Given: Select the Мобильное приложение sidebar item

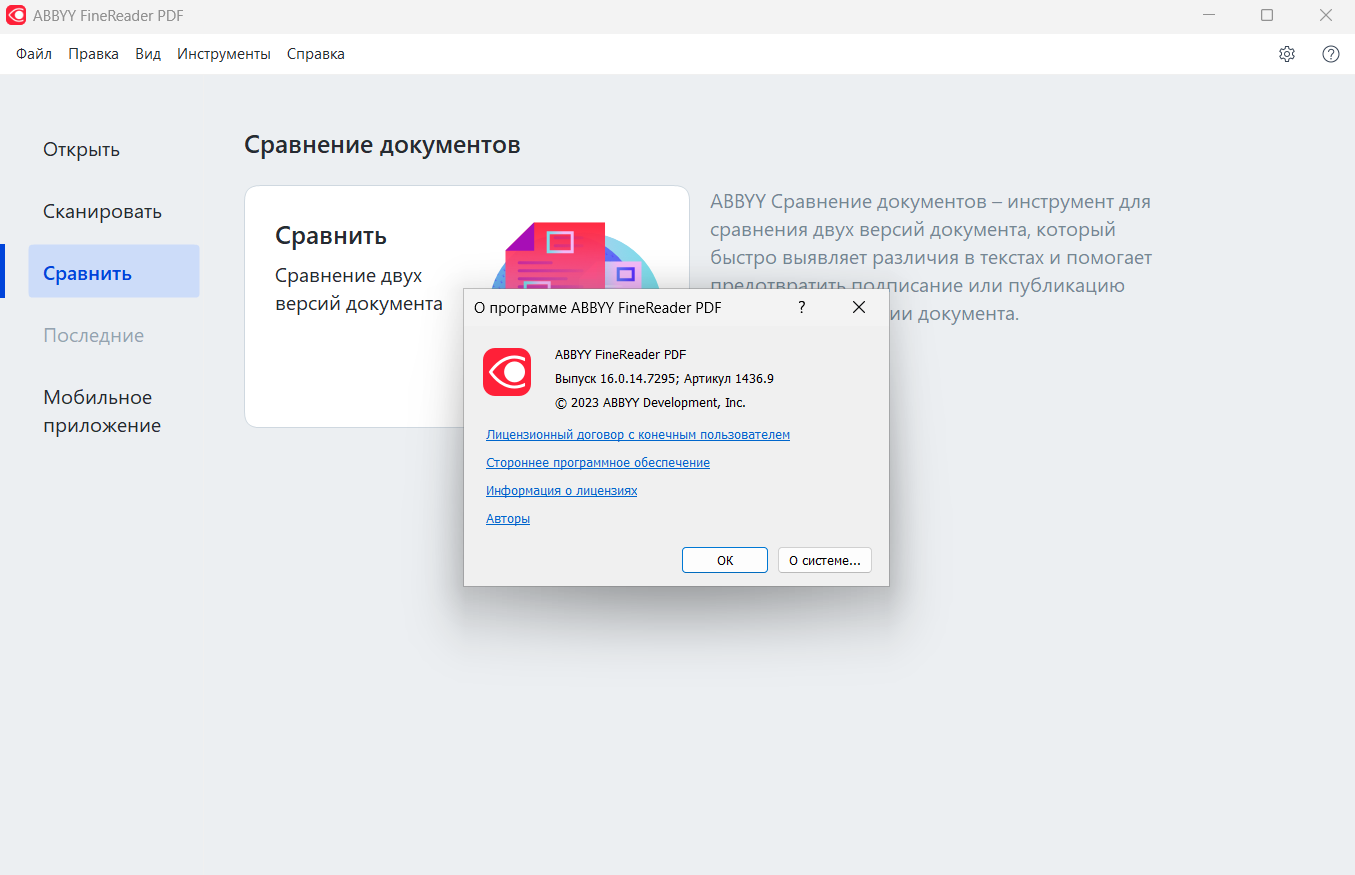Looking at the screenshot, I should pos(101,411).
